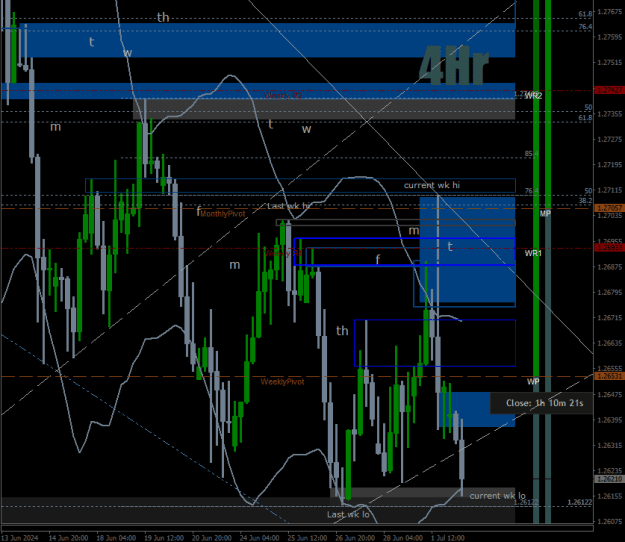Select the 38.2 Fibonacci level label

point(586,200)
